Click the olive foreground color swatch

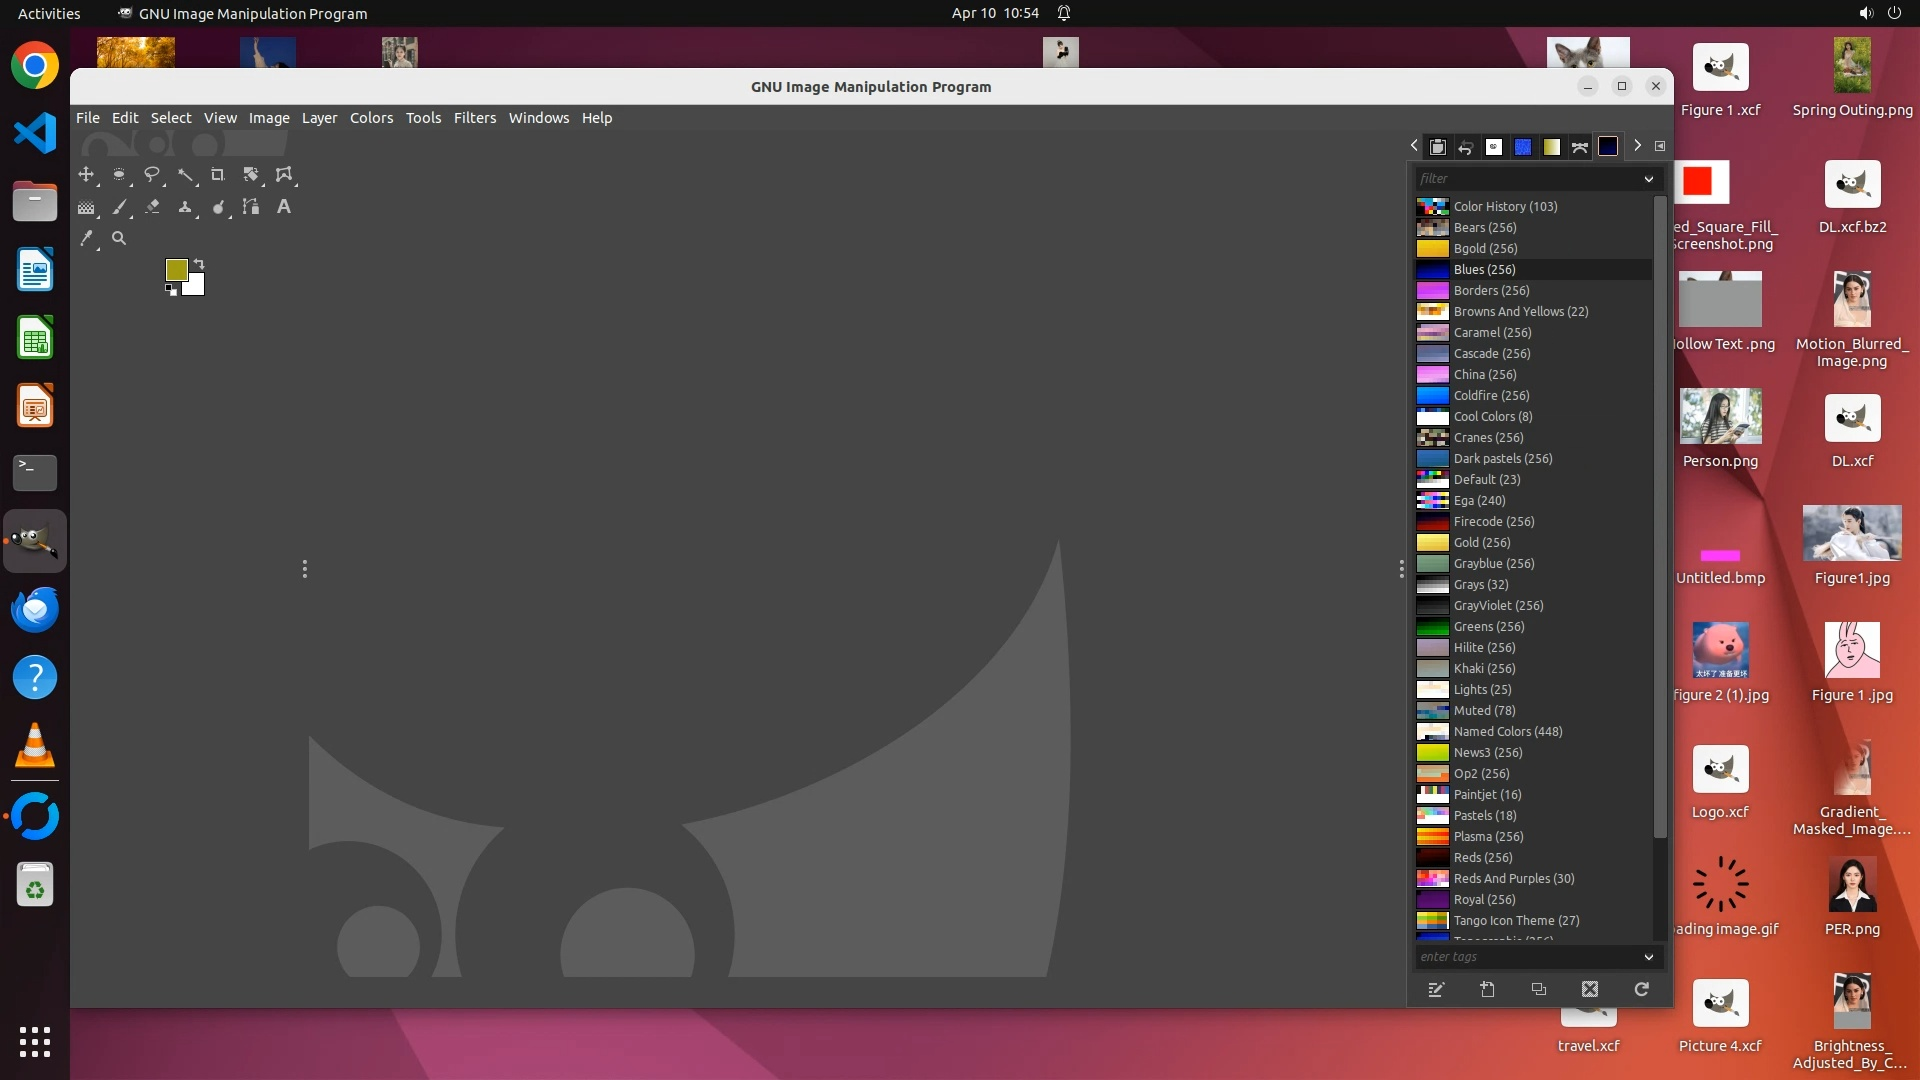[176, 269]
